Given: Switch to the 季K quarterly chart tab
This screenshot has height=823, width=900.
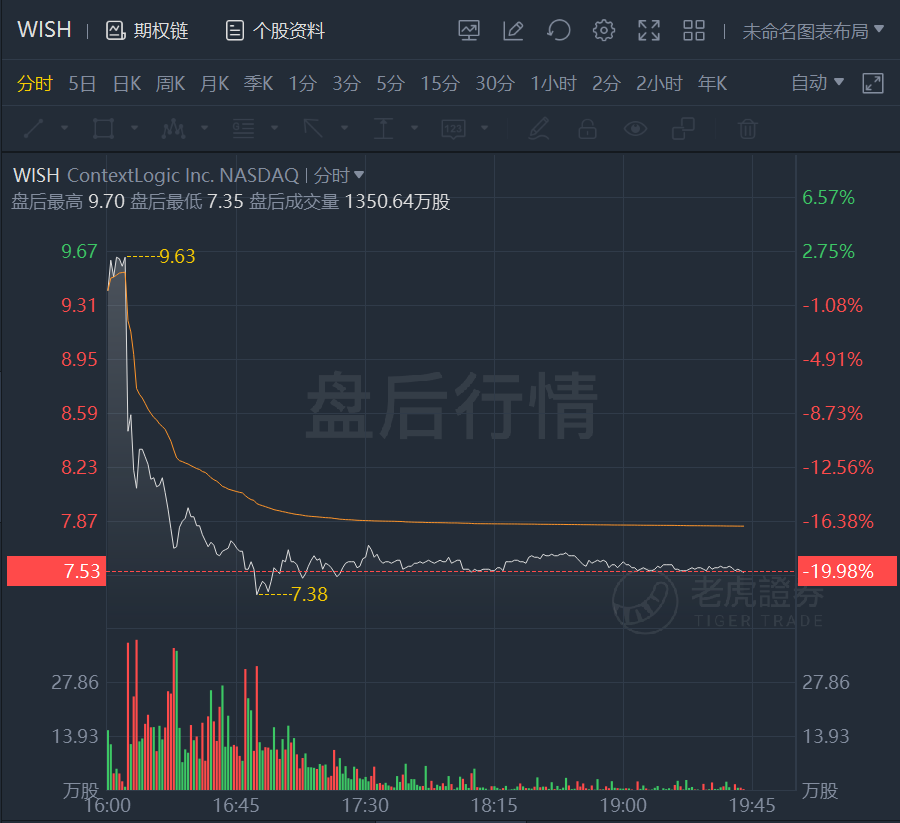Looking at the screenshot, I should [x=258, y=84].
